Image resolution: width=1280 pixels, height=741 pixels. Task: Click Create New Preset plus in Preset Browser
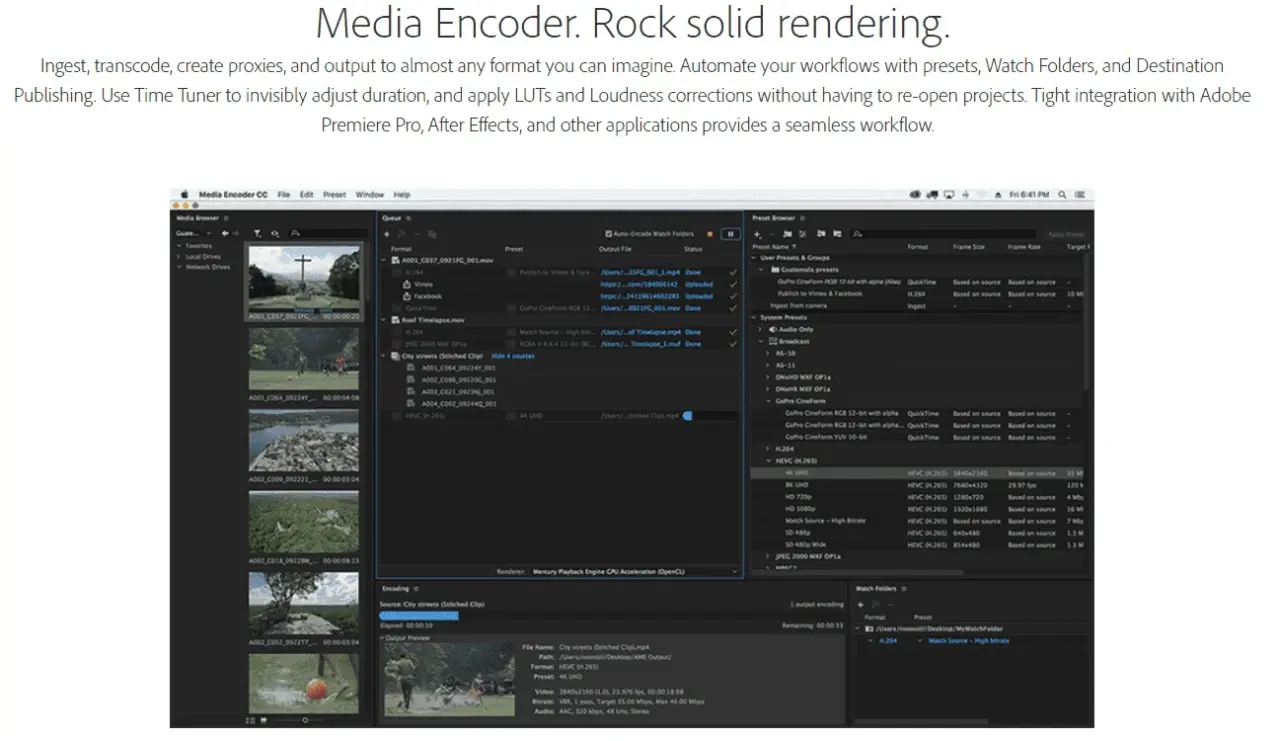757,233
